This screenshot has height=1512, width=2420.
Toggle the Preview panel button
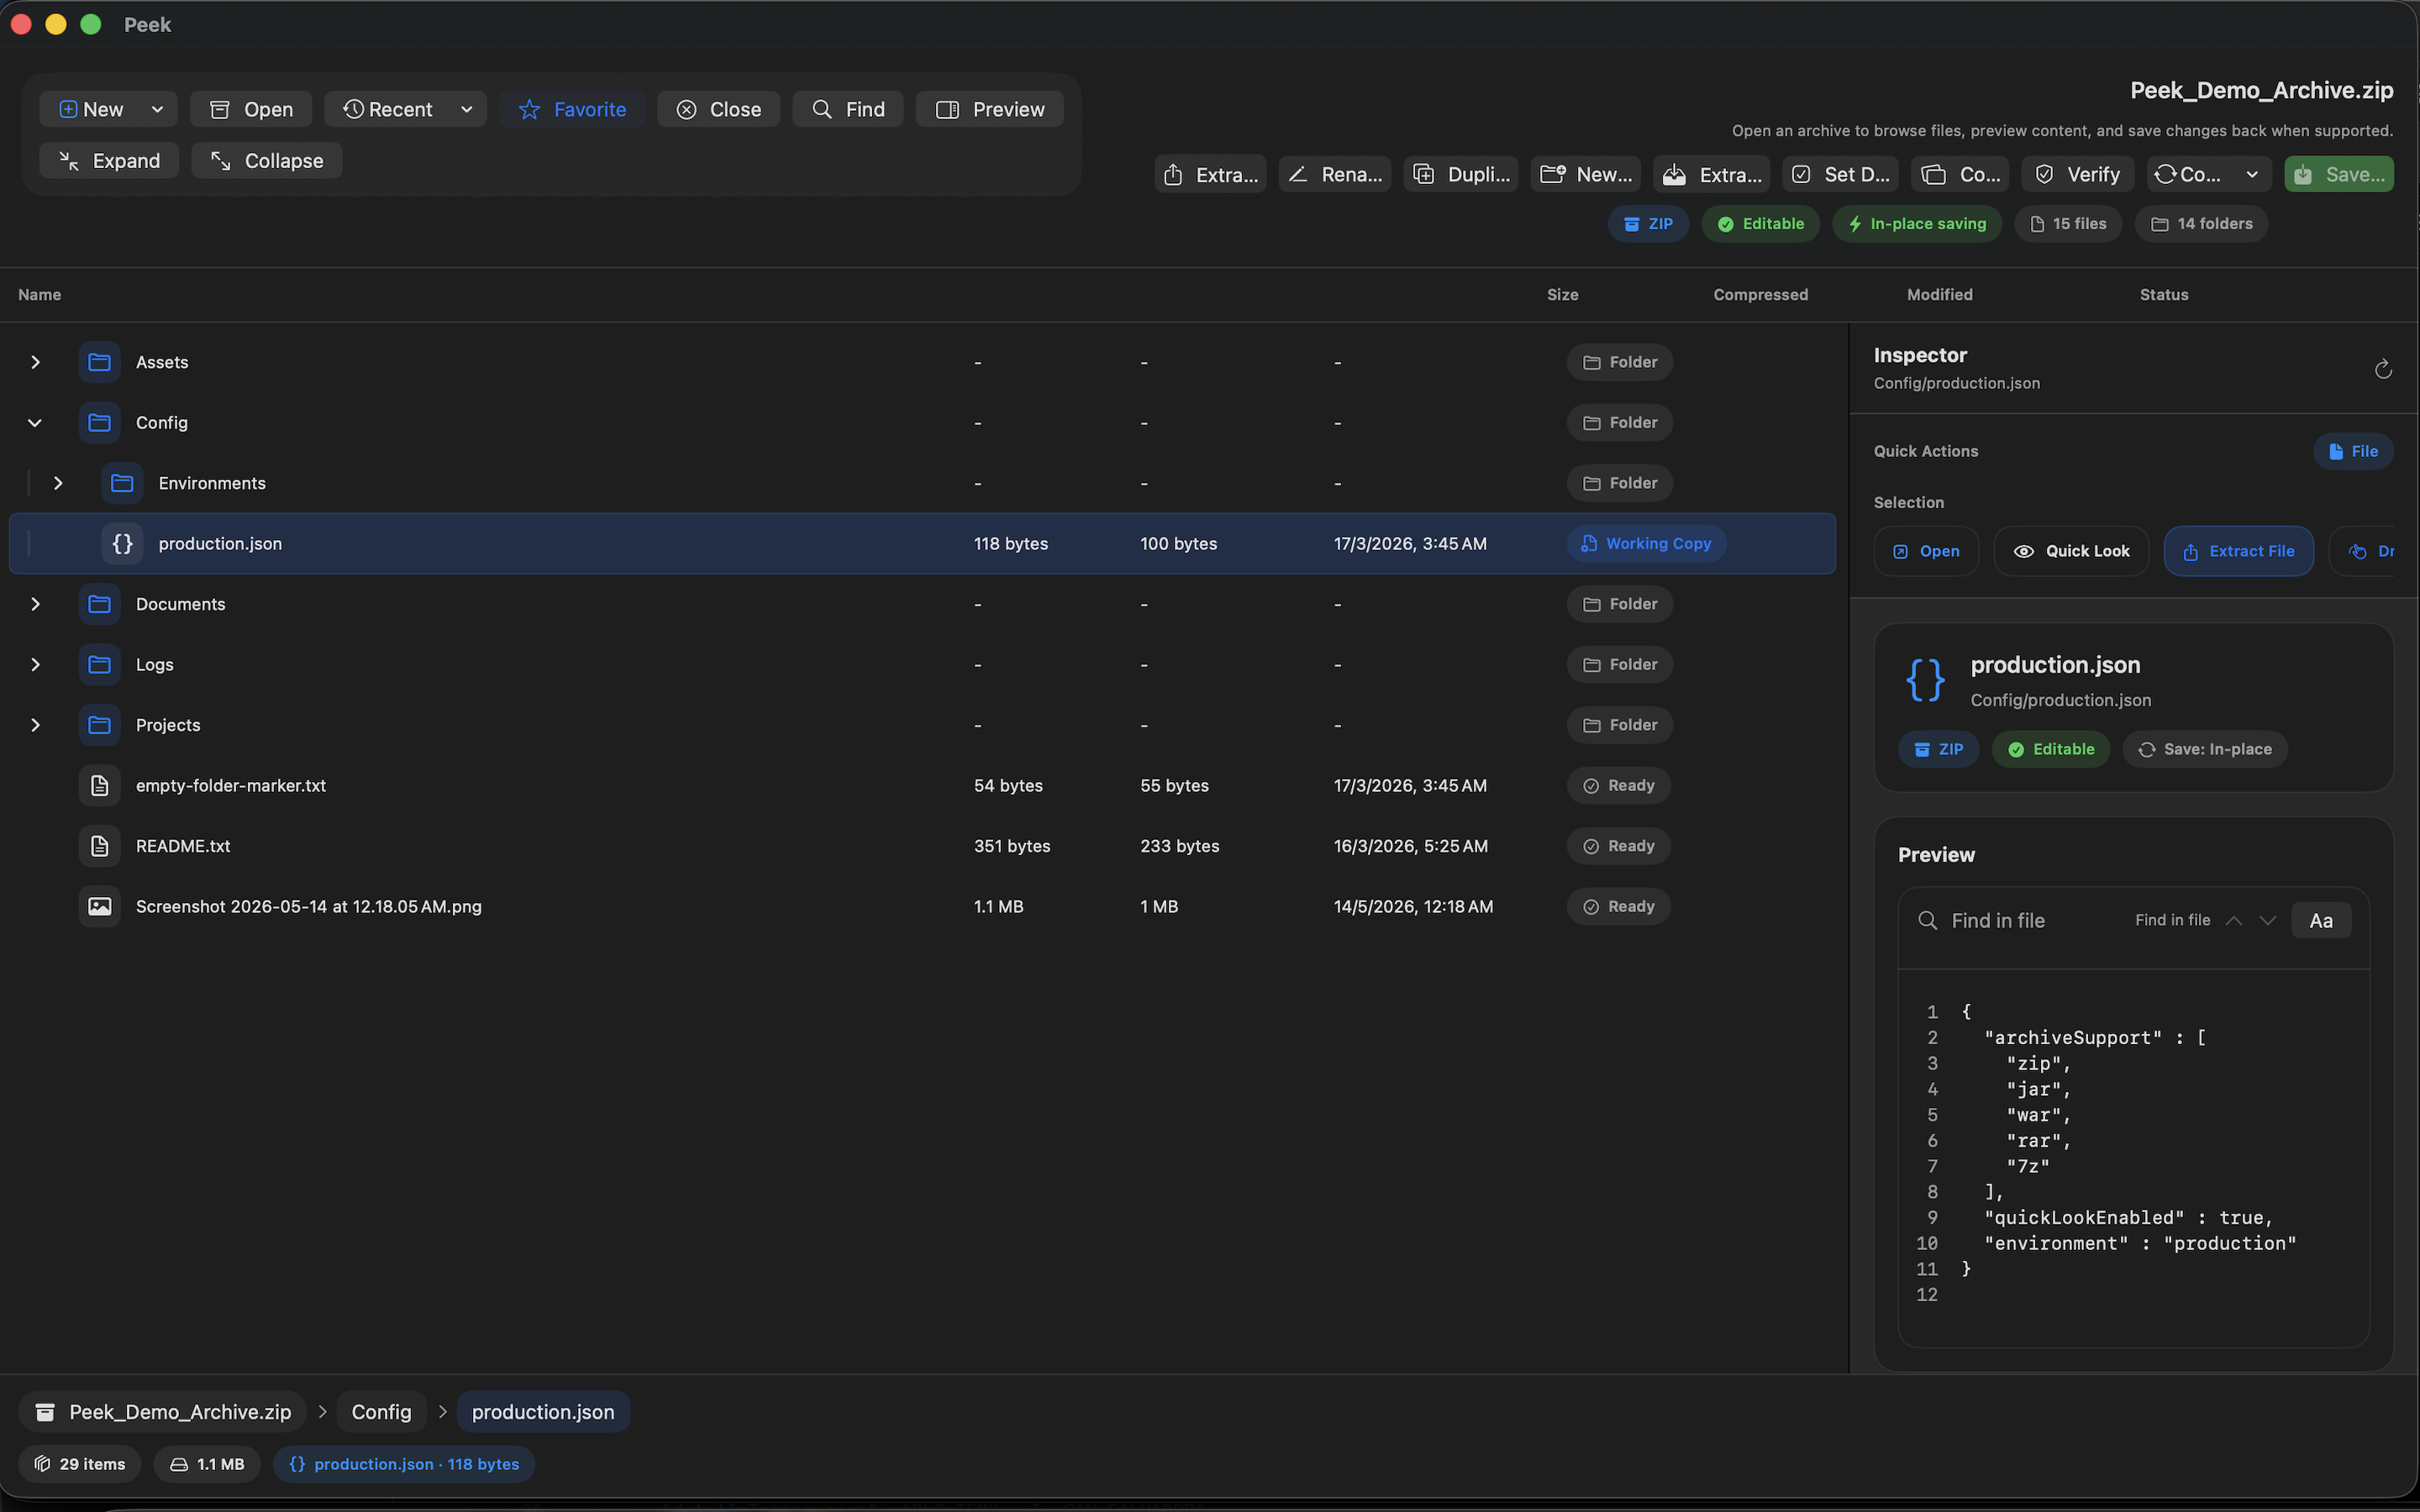click(990, 109)
